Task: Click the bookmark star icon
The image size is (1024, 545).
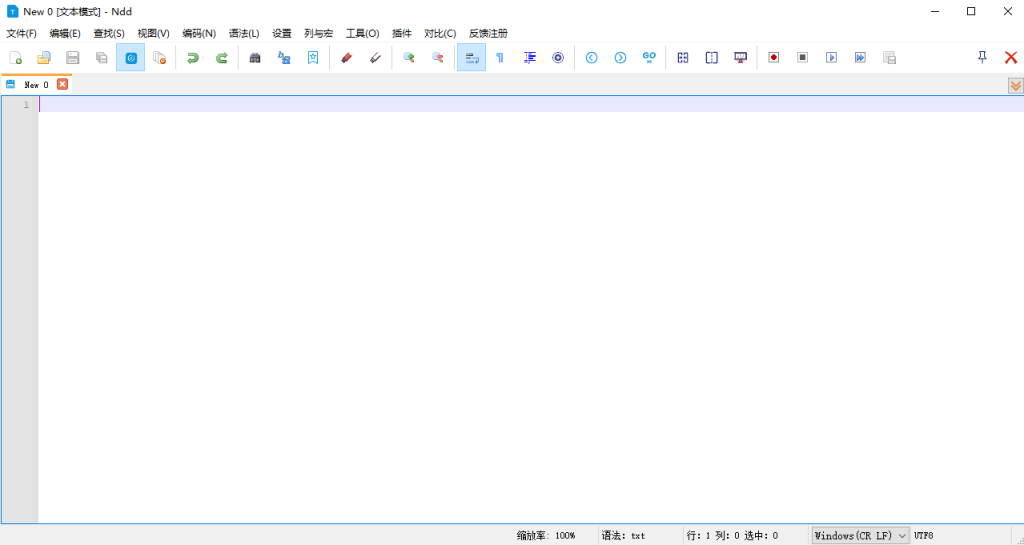Action: coord(313,57)
